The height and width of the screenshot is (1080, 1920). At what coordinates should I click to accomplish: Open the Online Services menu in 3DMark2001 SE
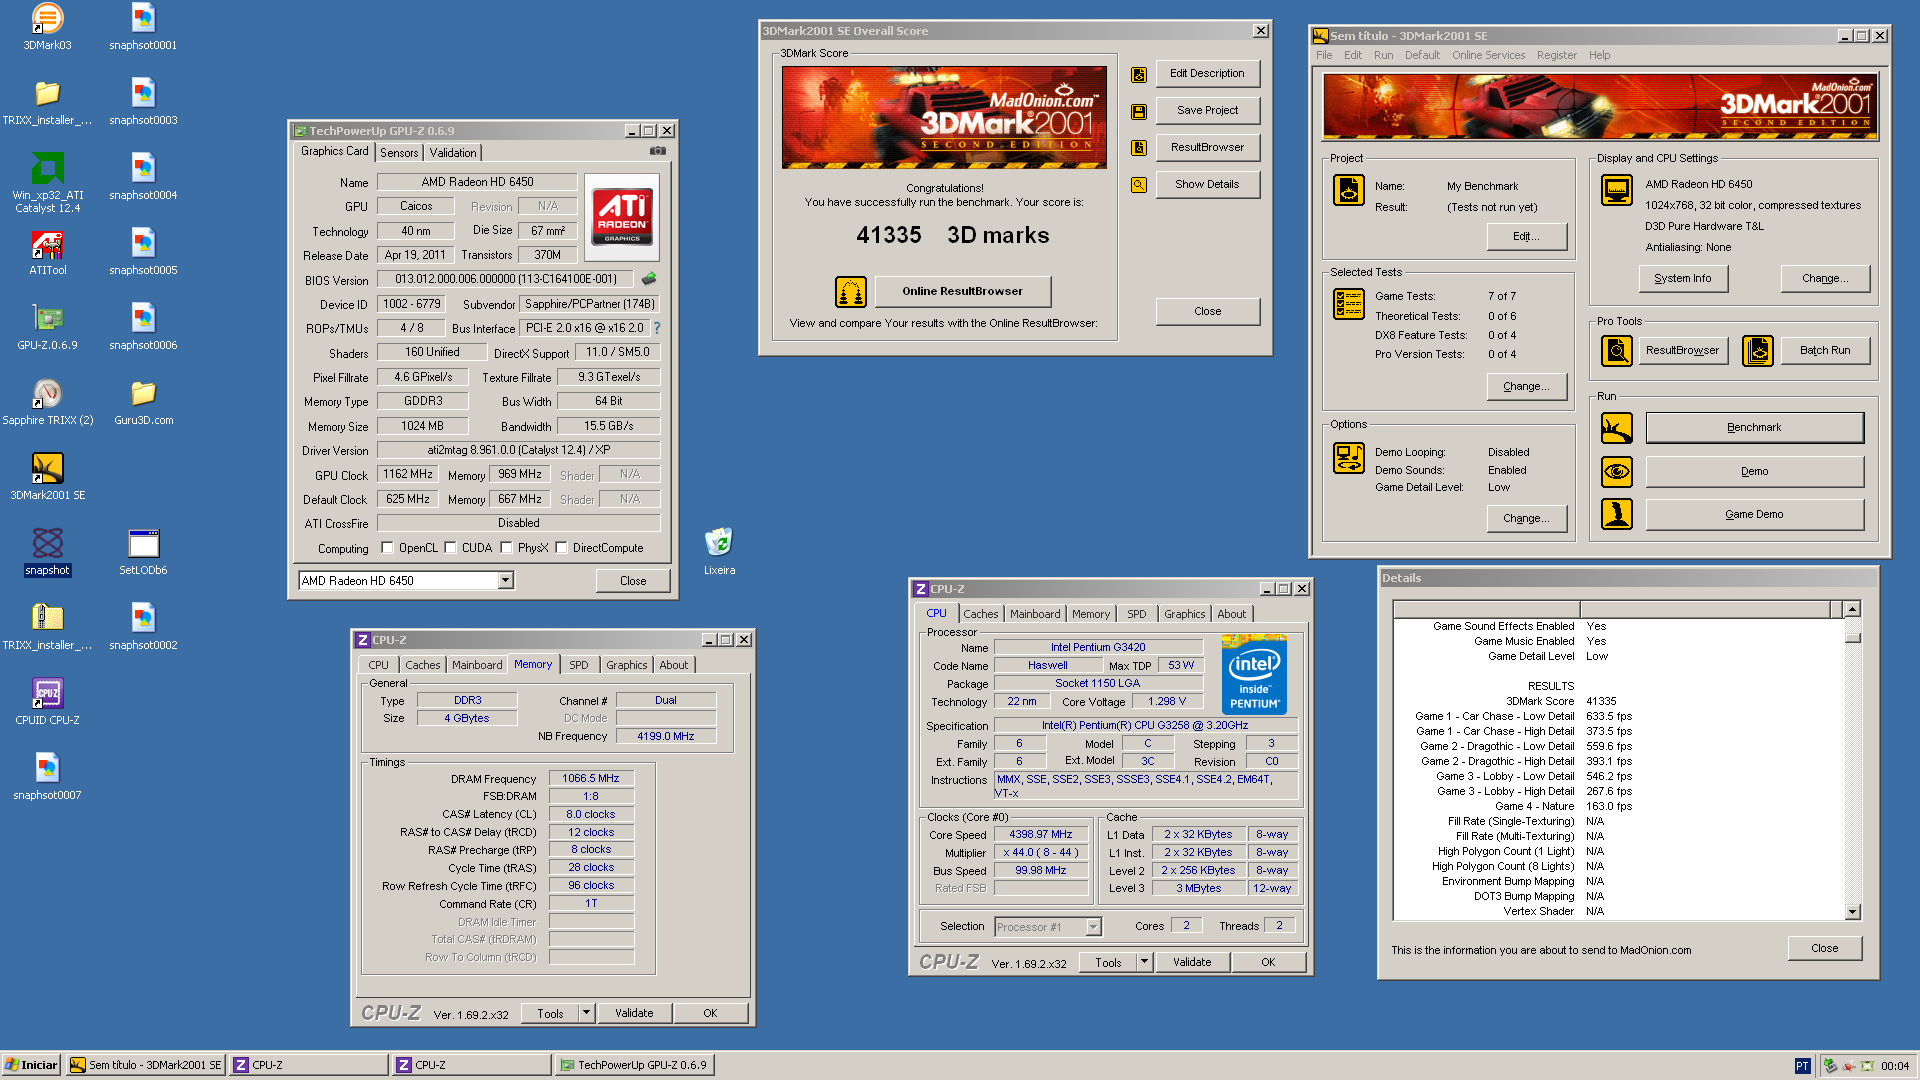pos(1488,56)
